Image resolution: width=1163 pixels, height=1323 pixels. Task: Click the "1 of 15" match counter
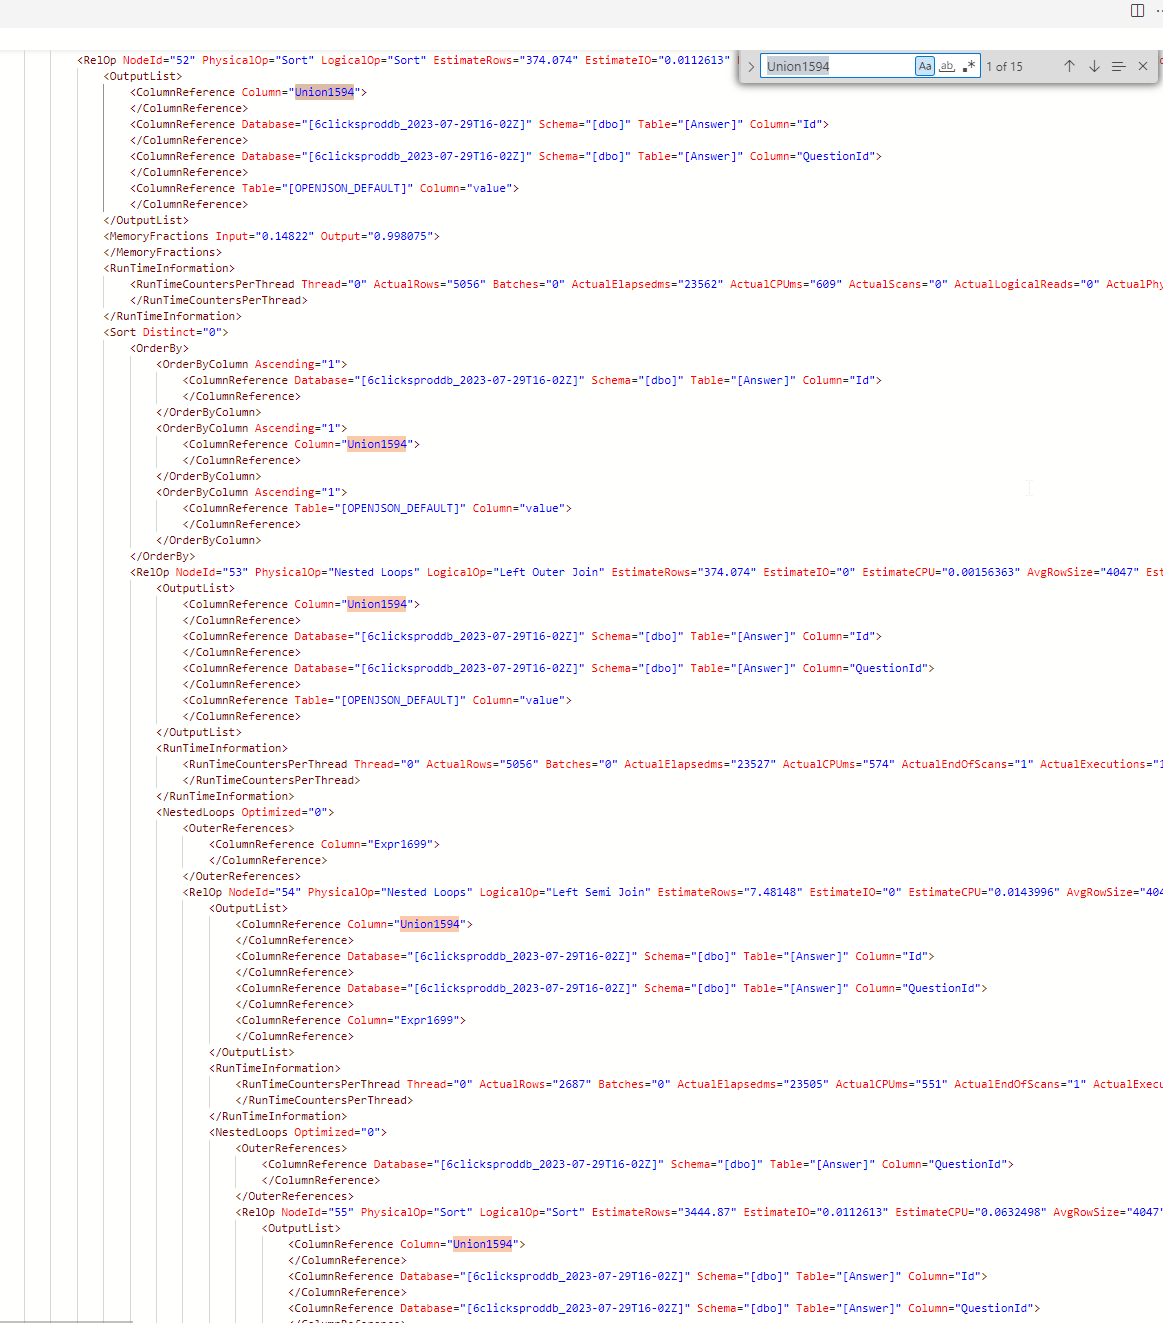1004,66
